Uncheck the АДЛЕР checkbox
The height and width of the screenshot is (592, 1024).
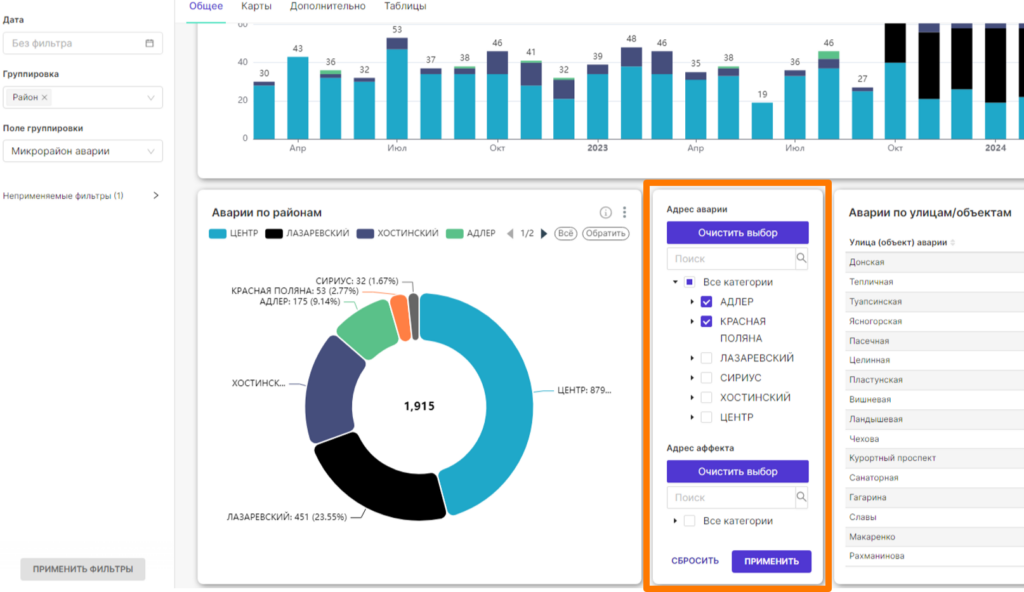[706, 302]
